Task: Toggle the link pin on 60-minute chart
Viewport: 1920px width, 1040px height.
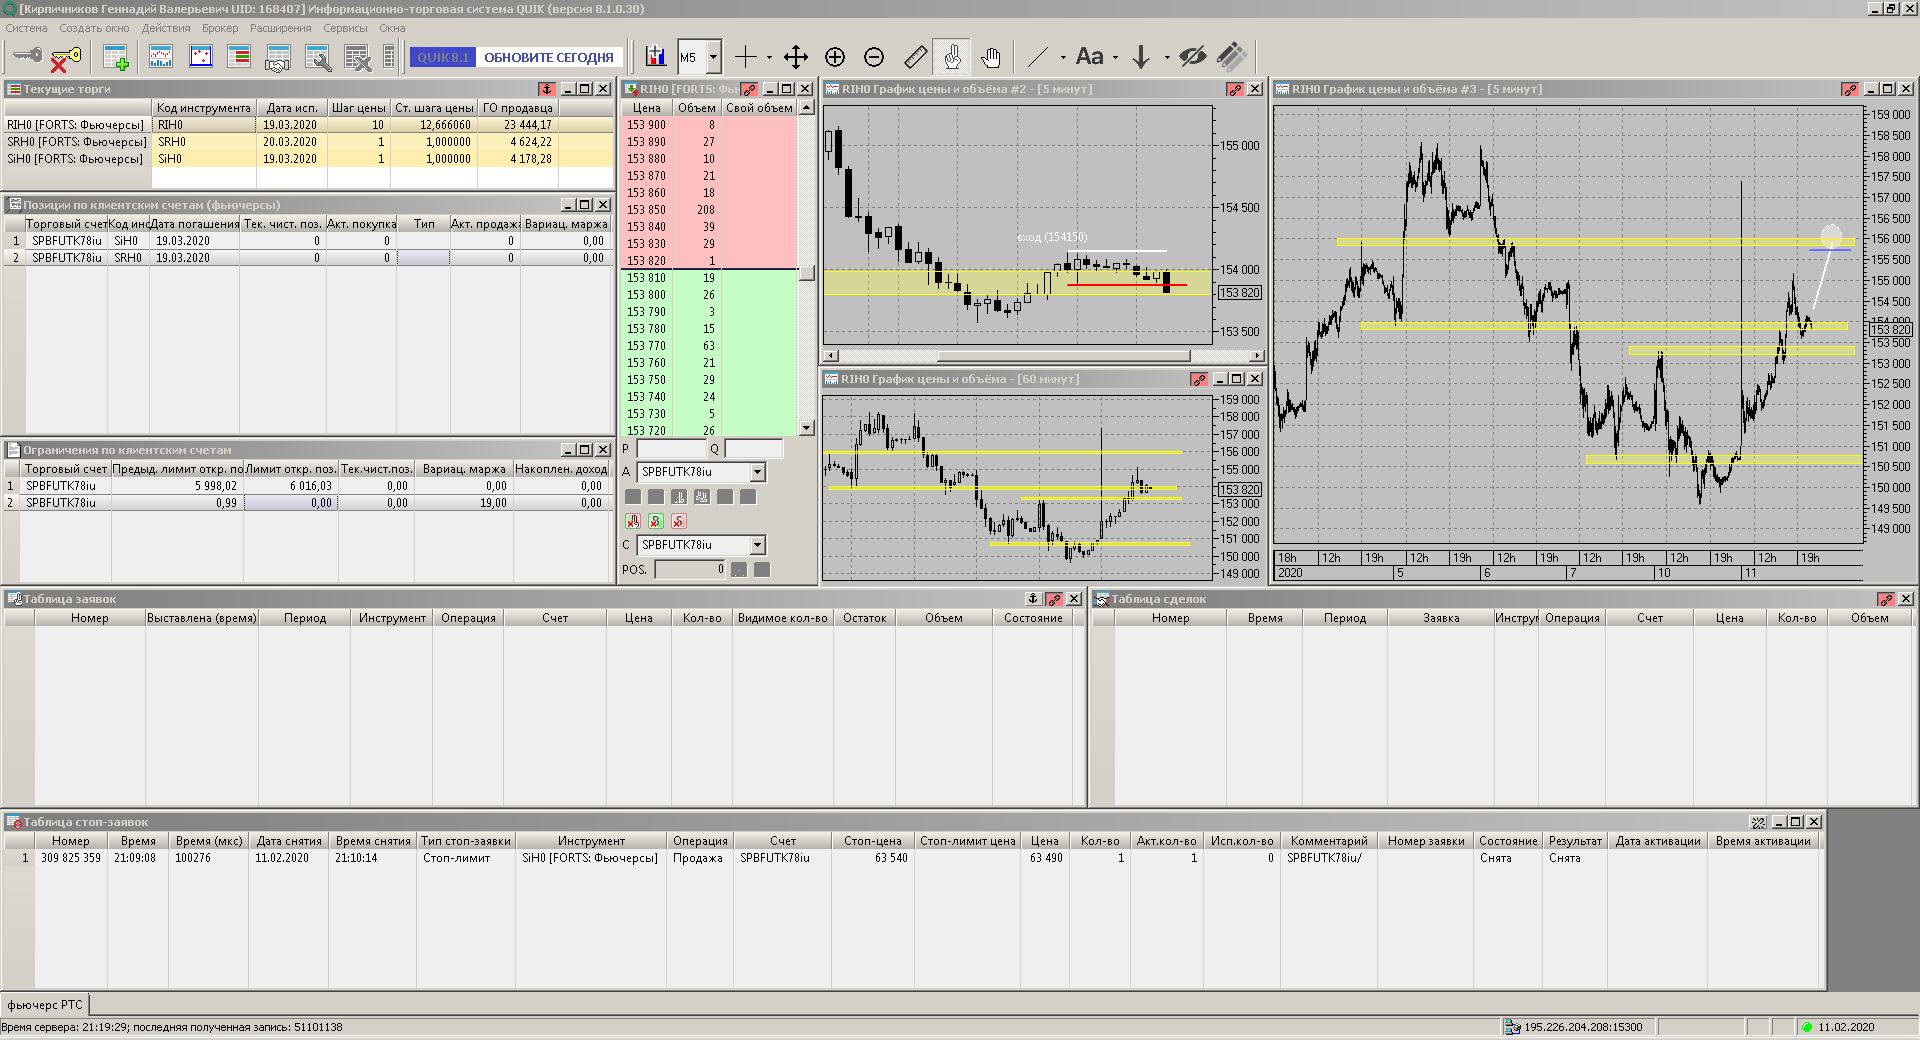Action: click(1199, 379)
